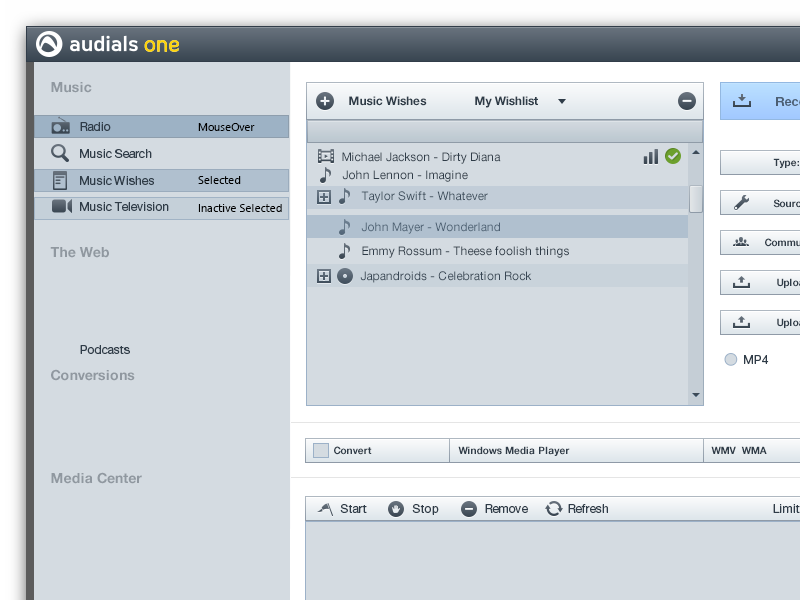This screenshot has height=600, width=800.
Task: Toggle the Convert checkbox
Action: point(320,451)
